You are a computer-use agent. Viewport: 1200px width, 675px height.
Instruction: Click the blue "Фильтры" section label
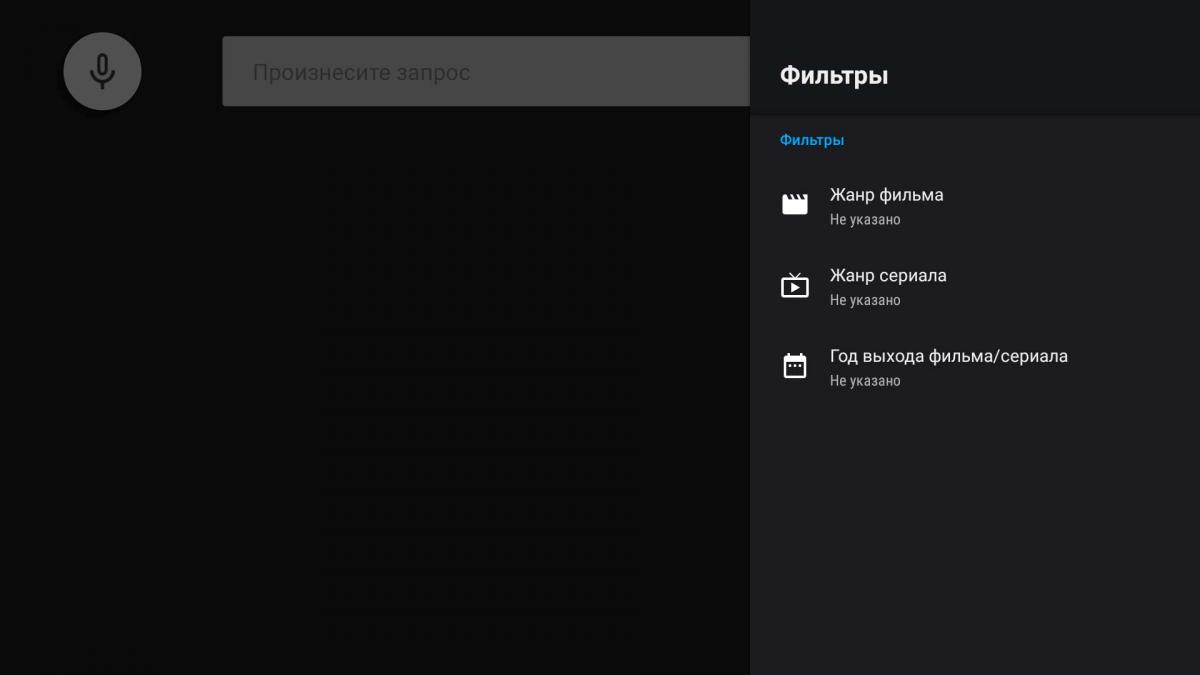click(x=812, y=140)
